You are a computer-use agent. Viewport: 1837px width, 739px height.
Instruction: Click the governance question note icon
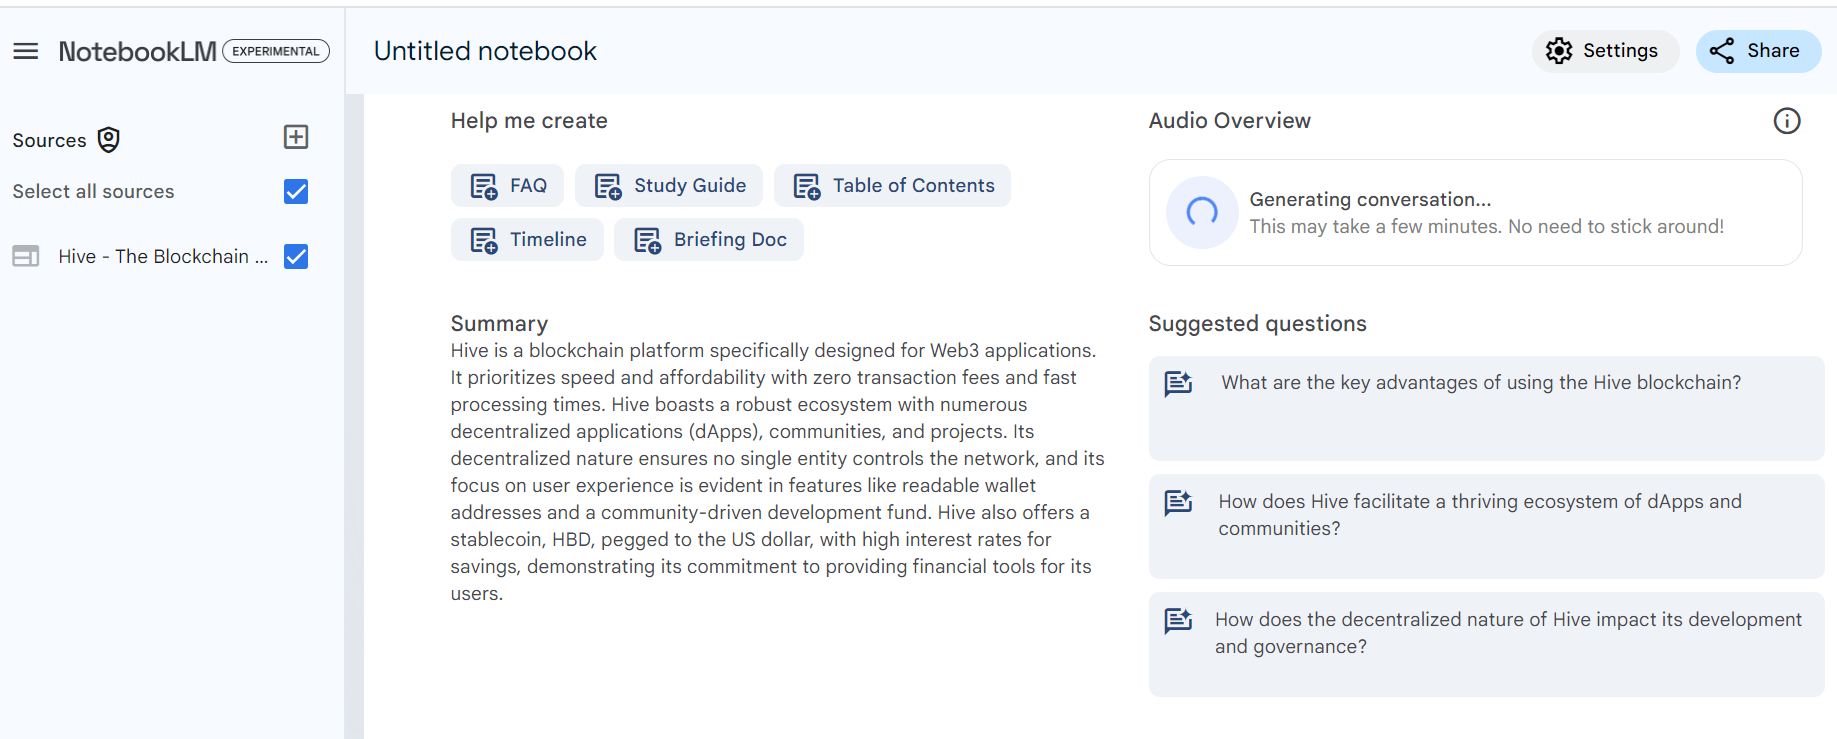point(1179,620)
